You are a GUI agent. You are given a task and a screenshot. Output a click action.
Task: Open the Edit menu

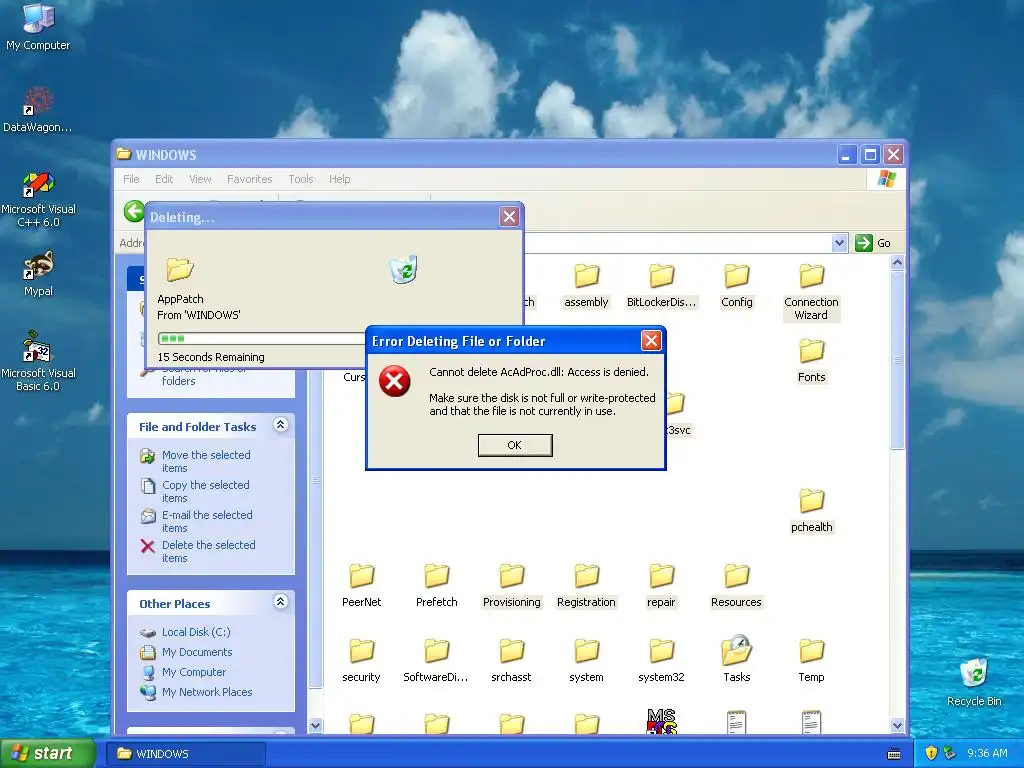coord(164,179)
